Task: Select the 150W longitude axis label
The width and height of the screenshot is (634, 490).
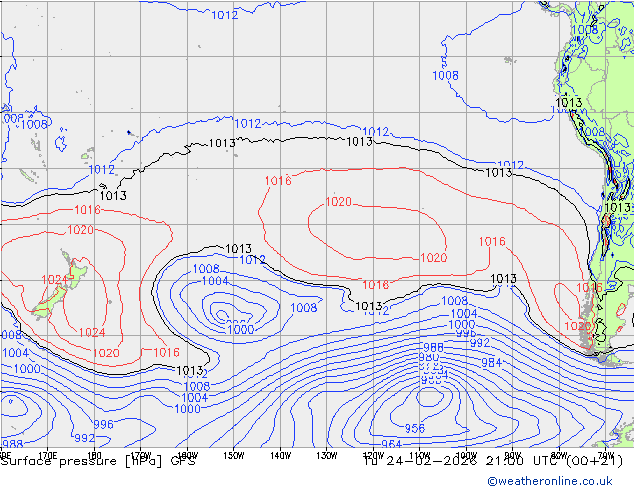Action: tap(234, 456)
